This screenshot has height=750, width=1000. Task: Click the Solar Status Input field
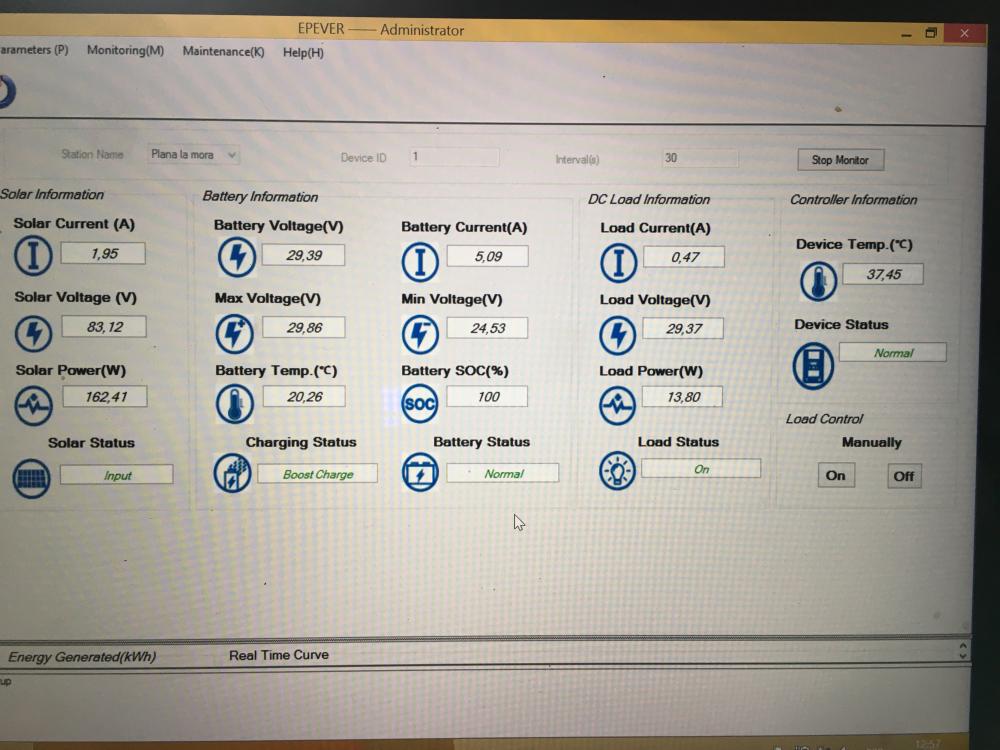[117, 474]
